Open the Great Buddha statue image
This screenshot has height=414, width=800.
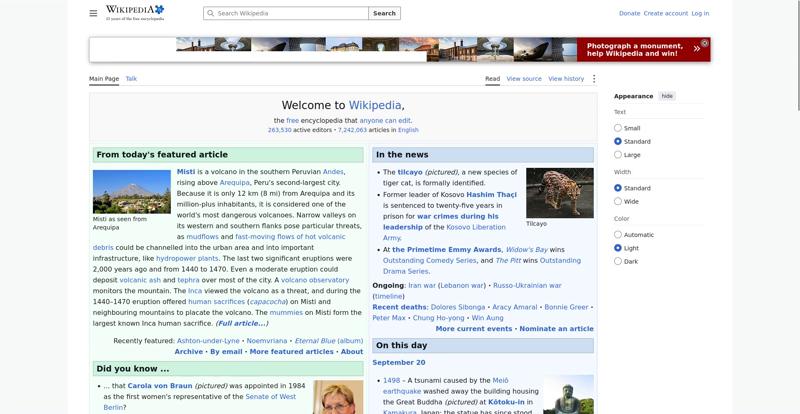568,395
